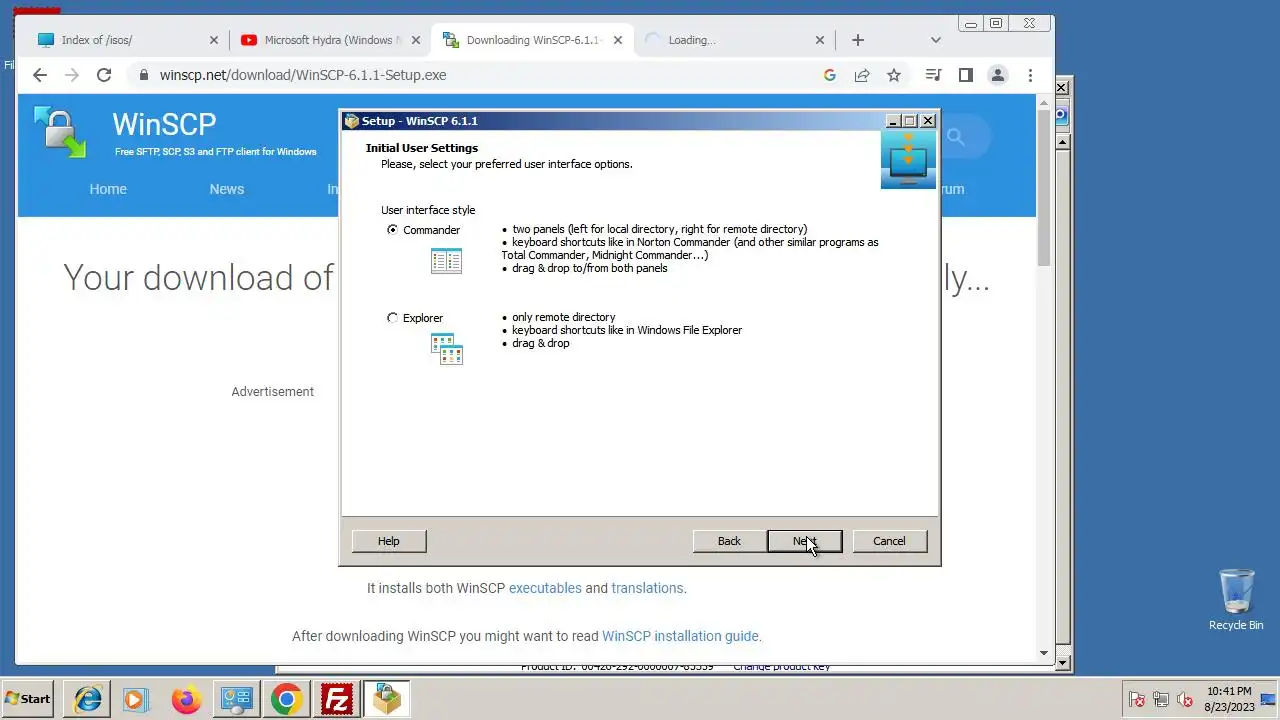Open the Chrome three-dot menu
Screen dimensions: 1280x720
1030,75
